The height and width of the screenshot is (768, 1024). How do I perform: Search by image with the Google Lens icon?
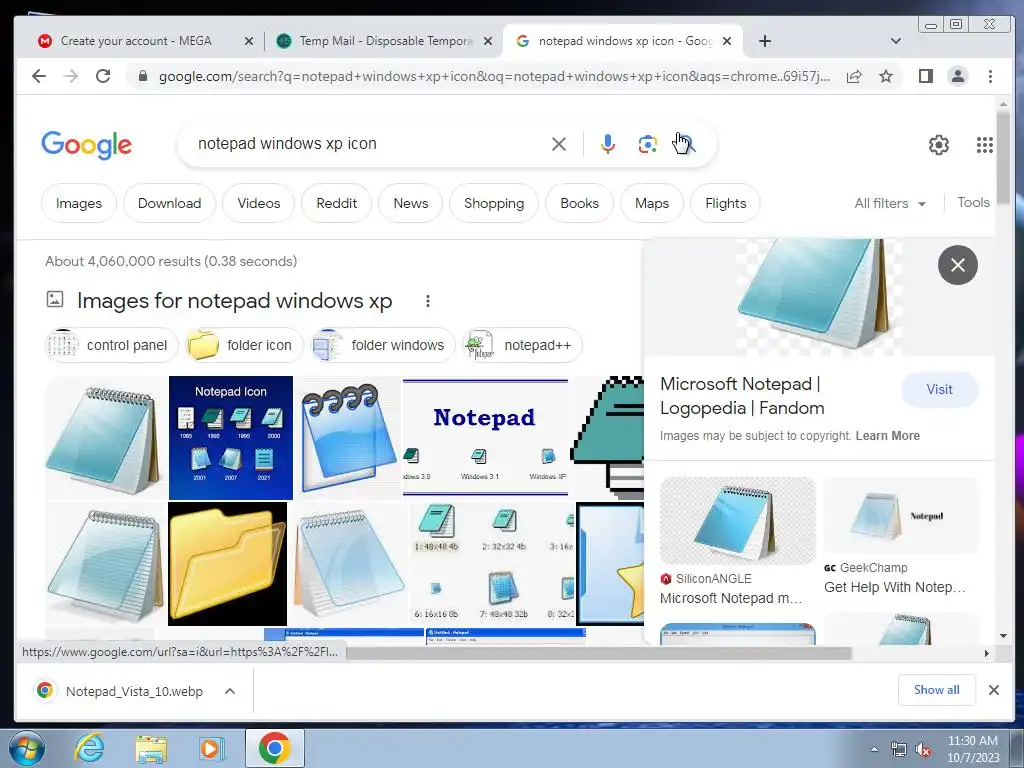(x=647, y=144)
